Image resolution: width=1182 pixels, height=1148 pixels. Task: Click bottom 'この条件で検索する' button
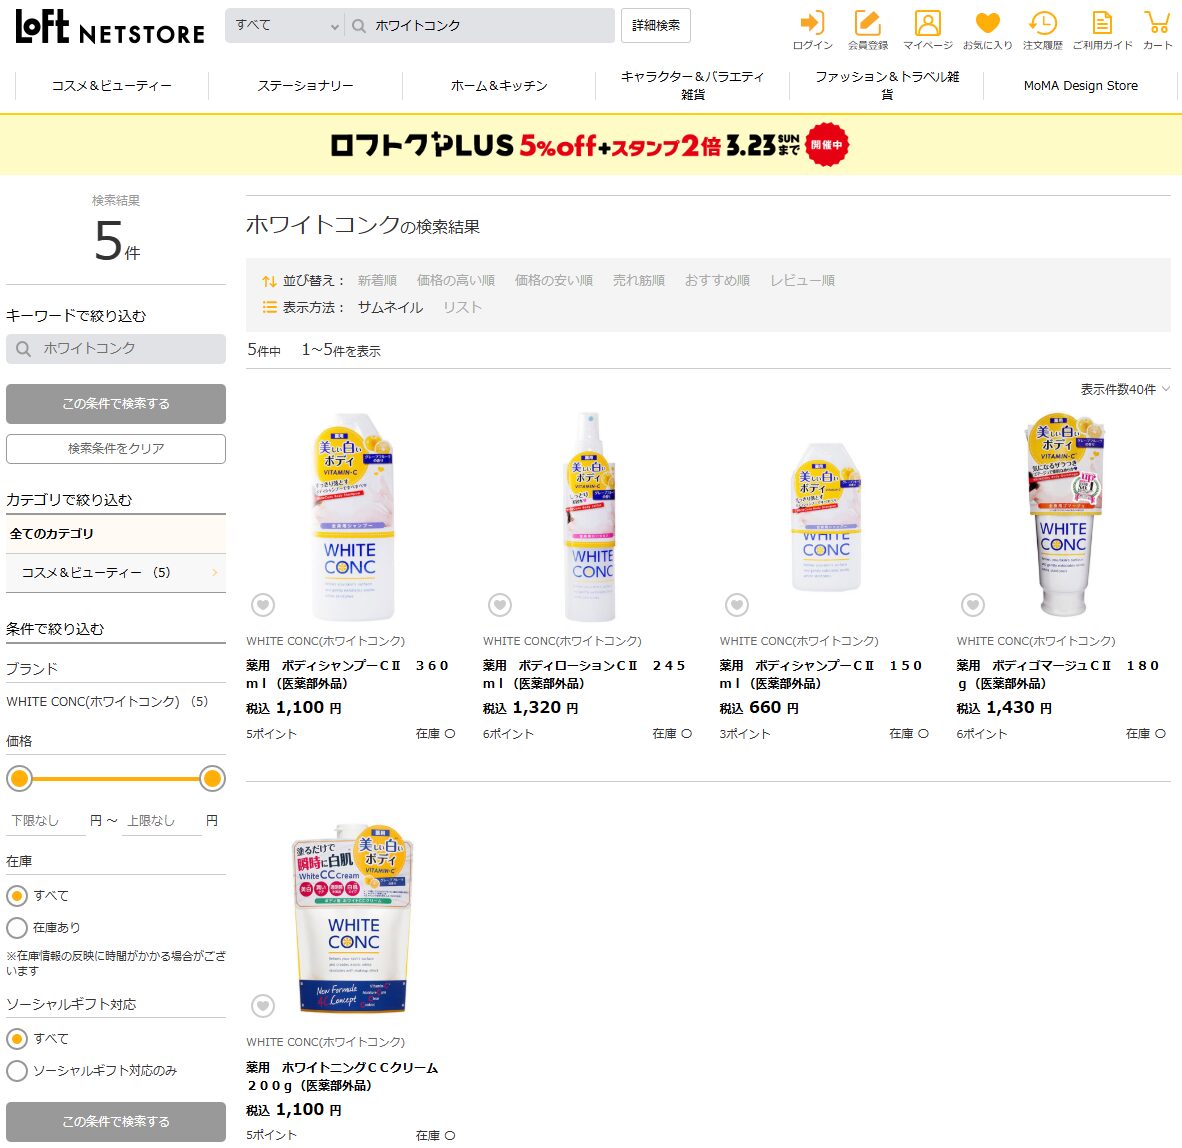116,1122
